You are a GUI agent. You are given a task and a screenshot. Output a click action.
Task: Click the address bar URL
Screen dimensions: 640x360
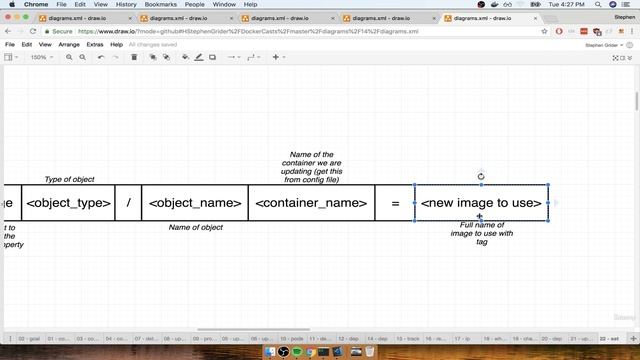[x=248, y=31]
